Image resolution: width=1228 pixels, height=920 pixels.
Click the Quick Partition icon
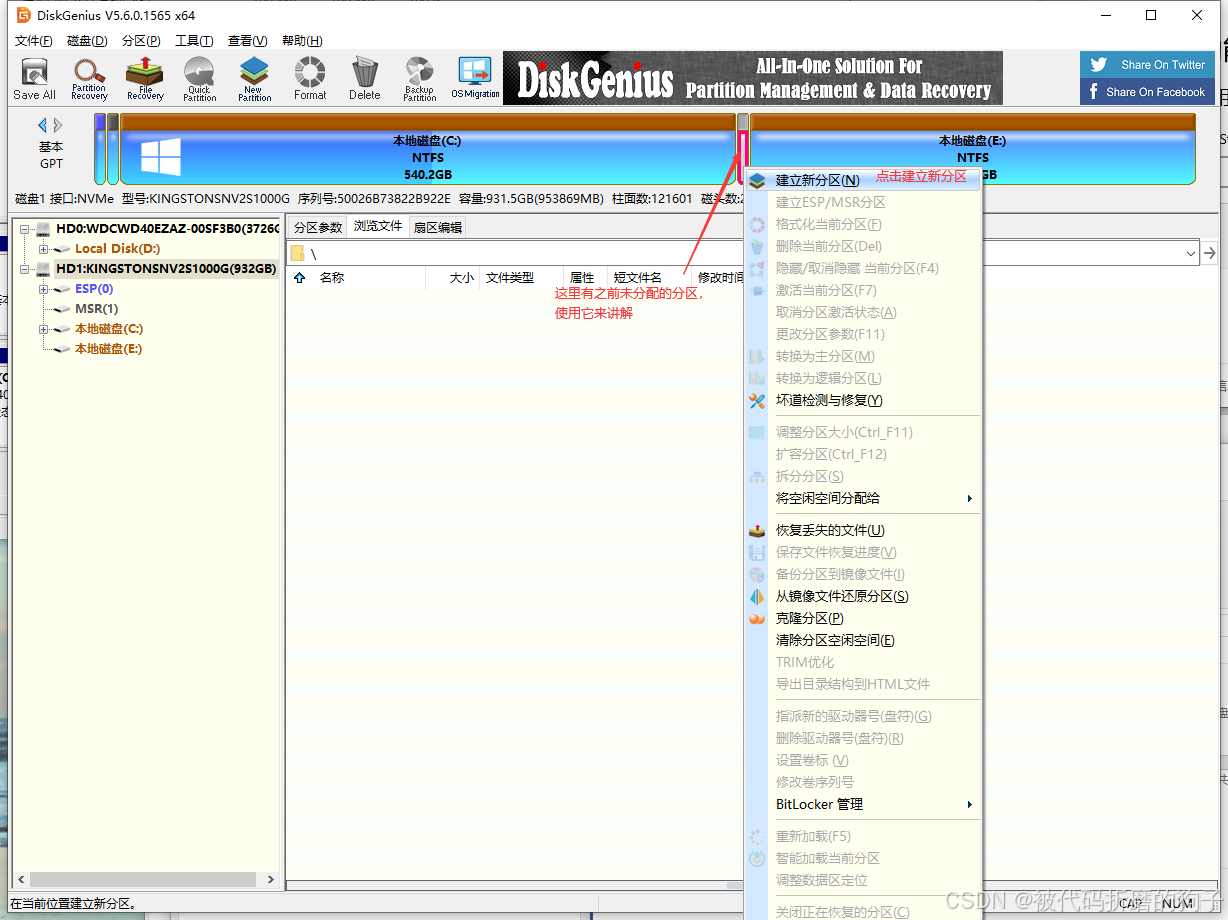(x=199, y=79)
